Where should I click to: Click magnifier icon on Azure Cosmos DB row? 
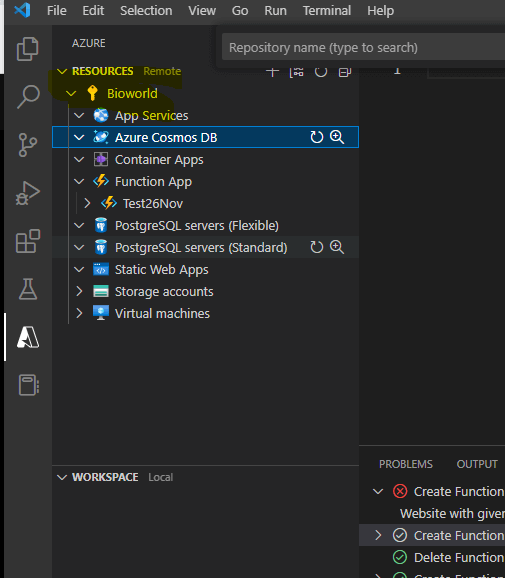(x=337, y=137)
